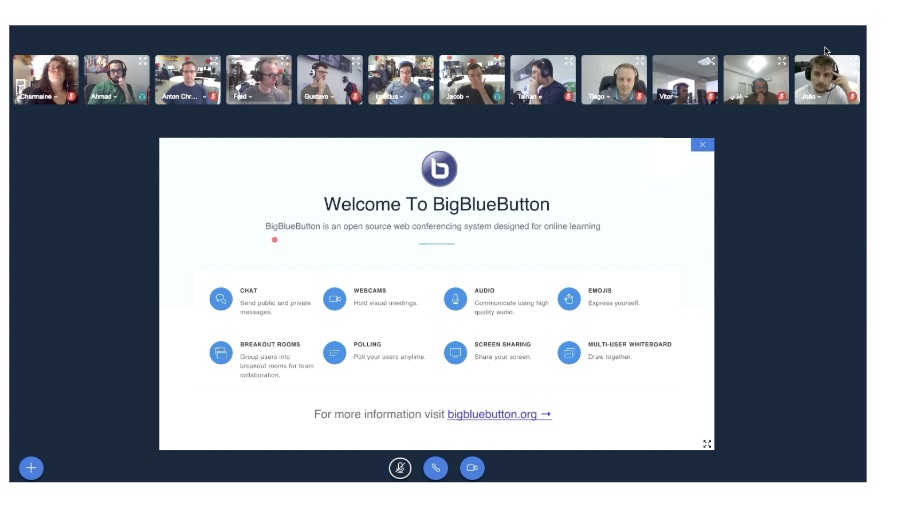Open the actions plus button

point(31,468)
